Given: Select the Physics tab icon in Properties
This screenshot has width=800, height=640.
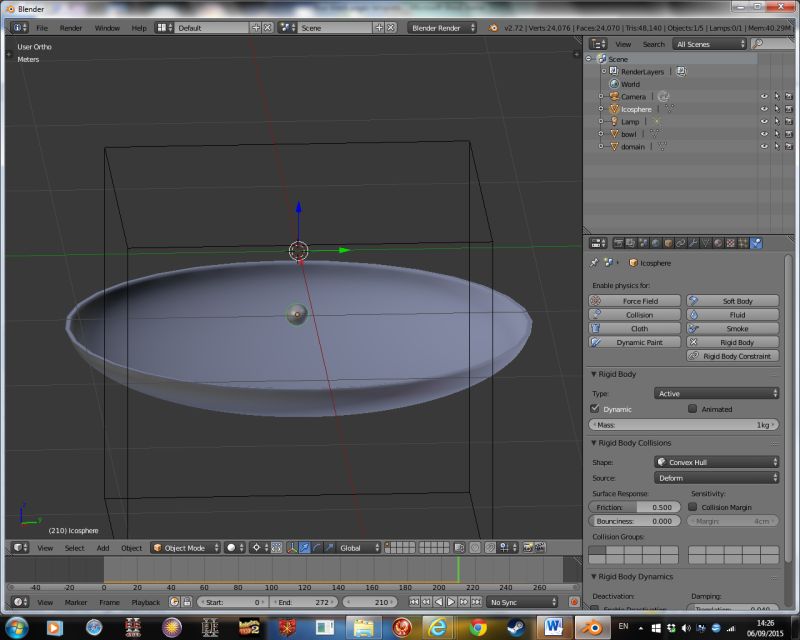Looking at the screenshot, I should 756,242.
